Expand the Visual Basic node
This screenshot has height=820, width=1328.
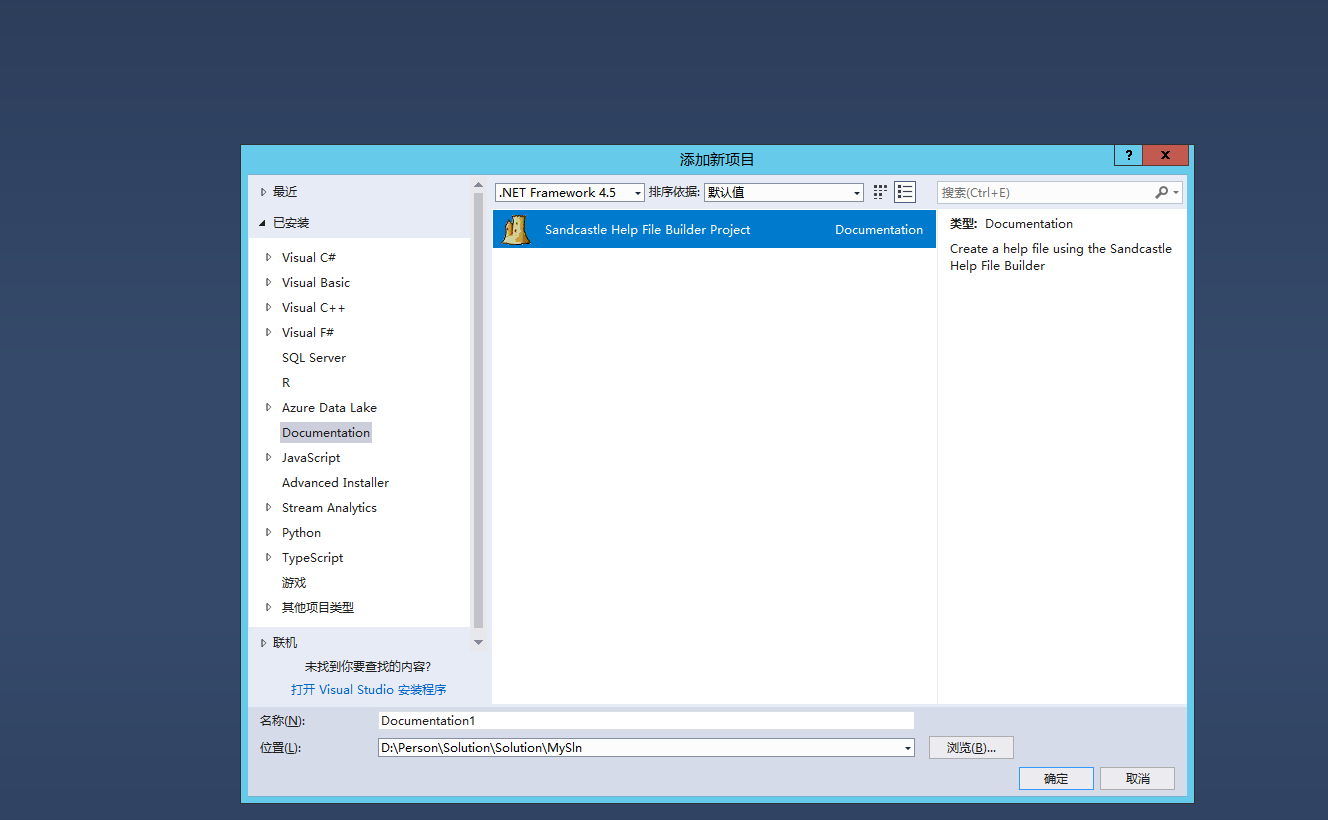point(269,282)
